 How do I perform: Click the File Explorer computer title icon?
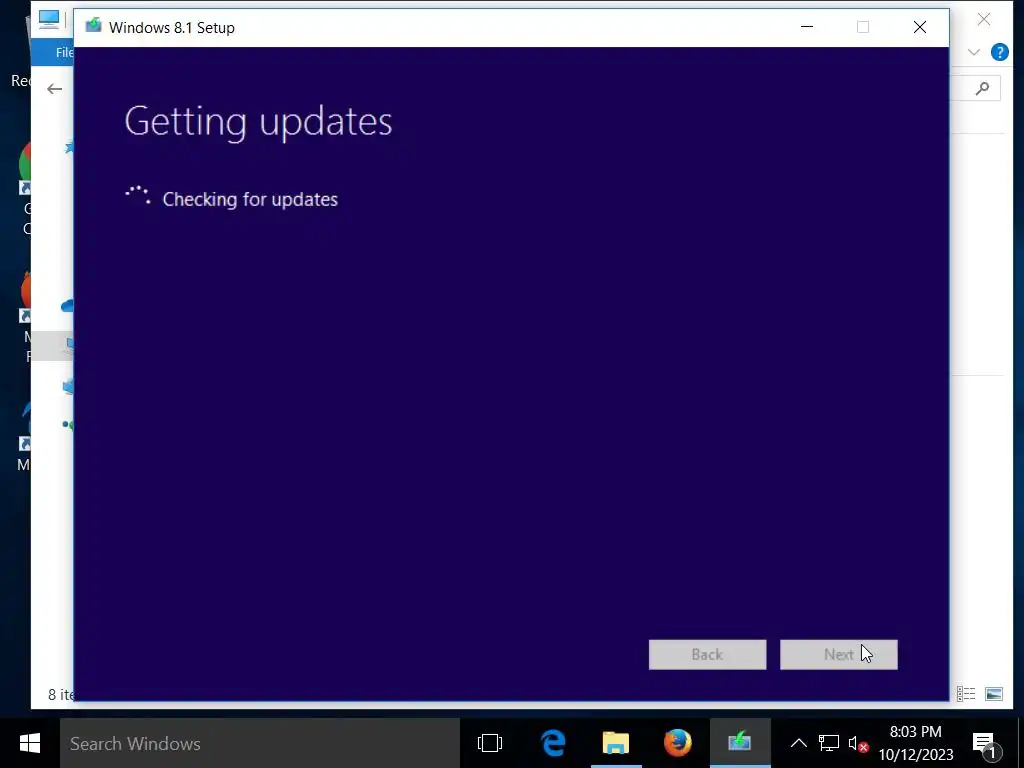click(48, 19)
